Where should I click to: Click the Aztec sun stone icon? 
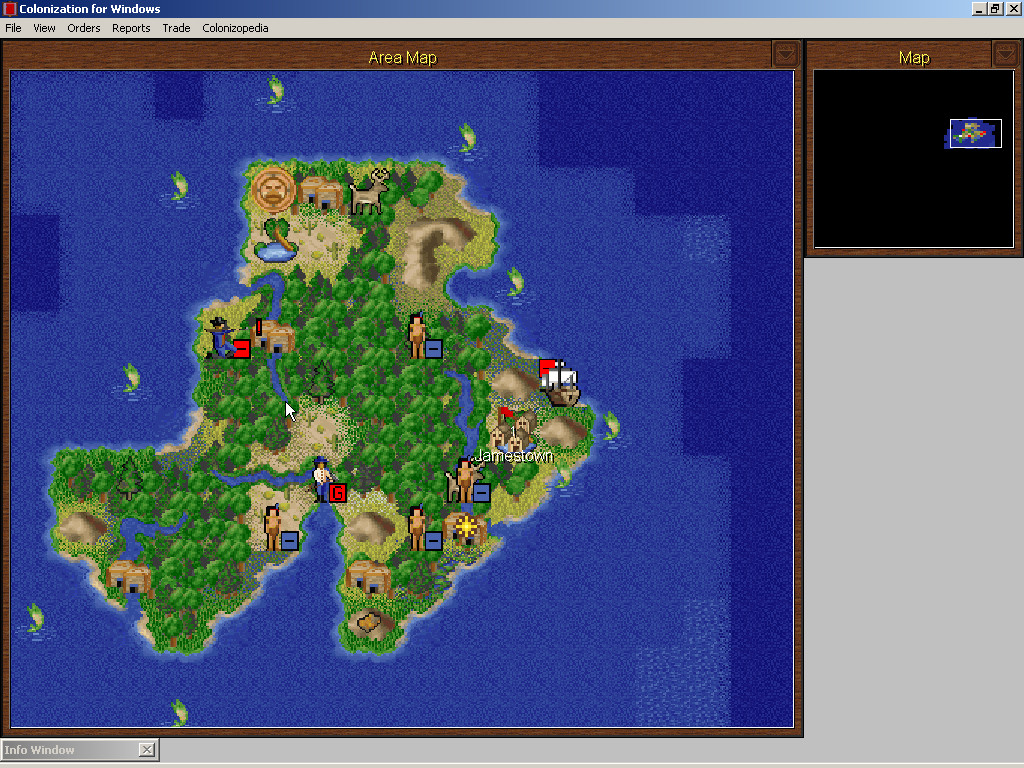tap(273, 190)
